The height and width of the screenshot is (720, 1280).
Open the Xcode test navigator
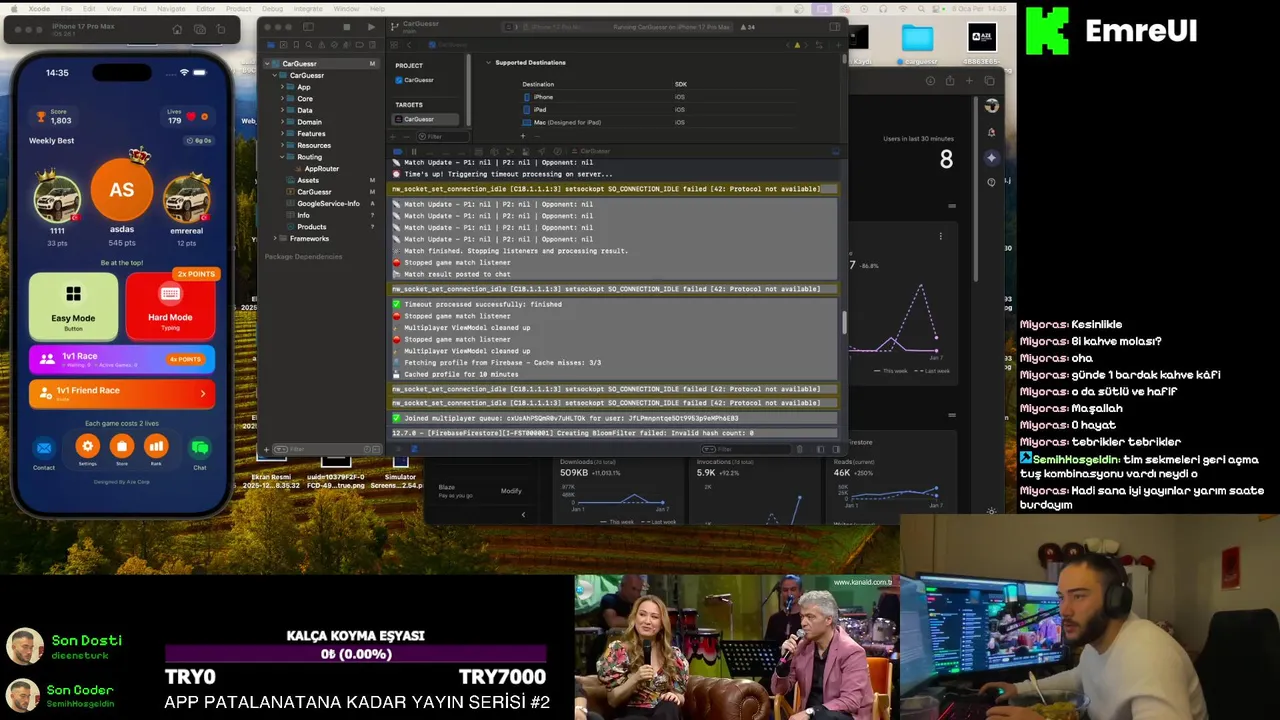click(x=333, y=45)
